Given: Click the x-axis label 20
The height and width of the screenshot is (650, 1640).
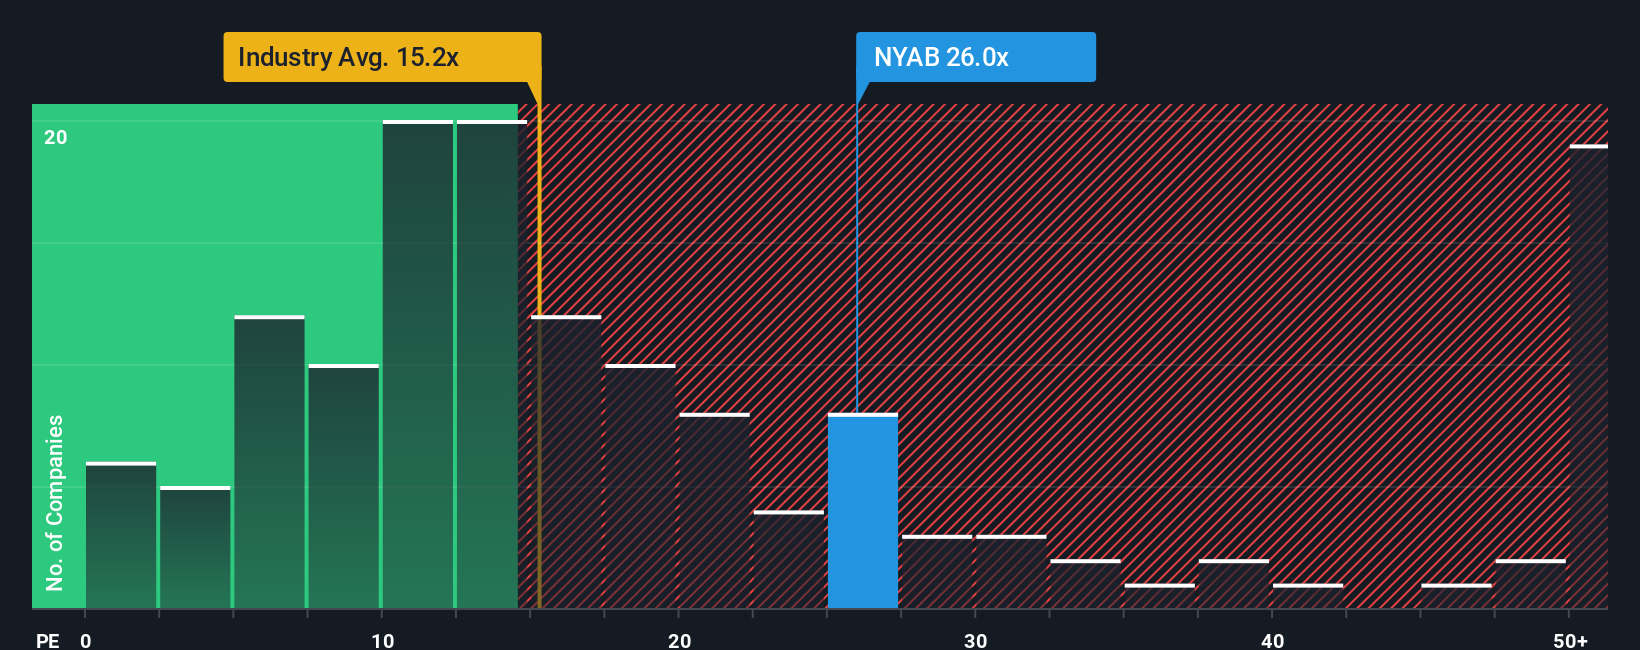Looking at the screenshot, I should click(x=679, y=640).
